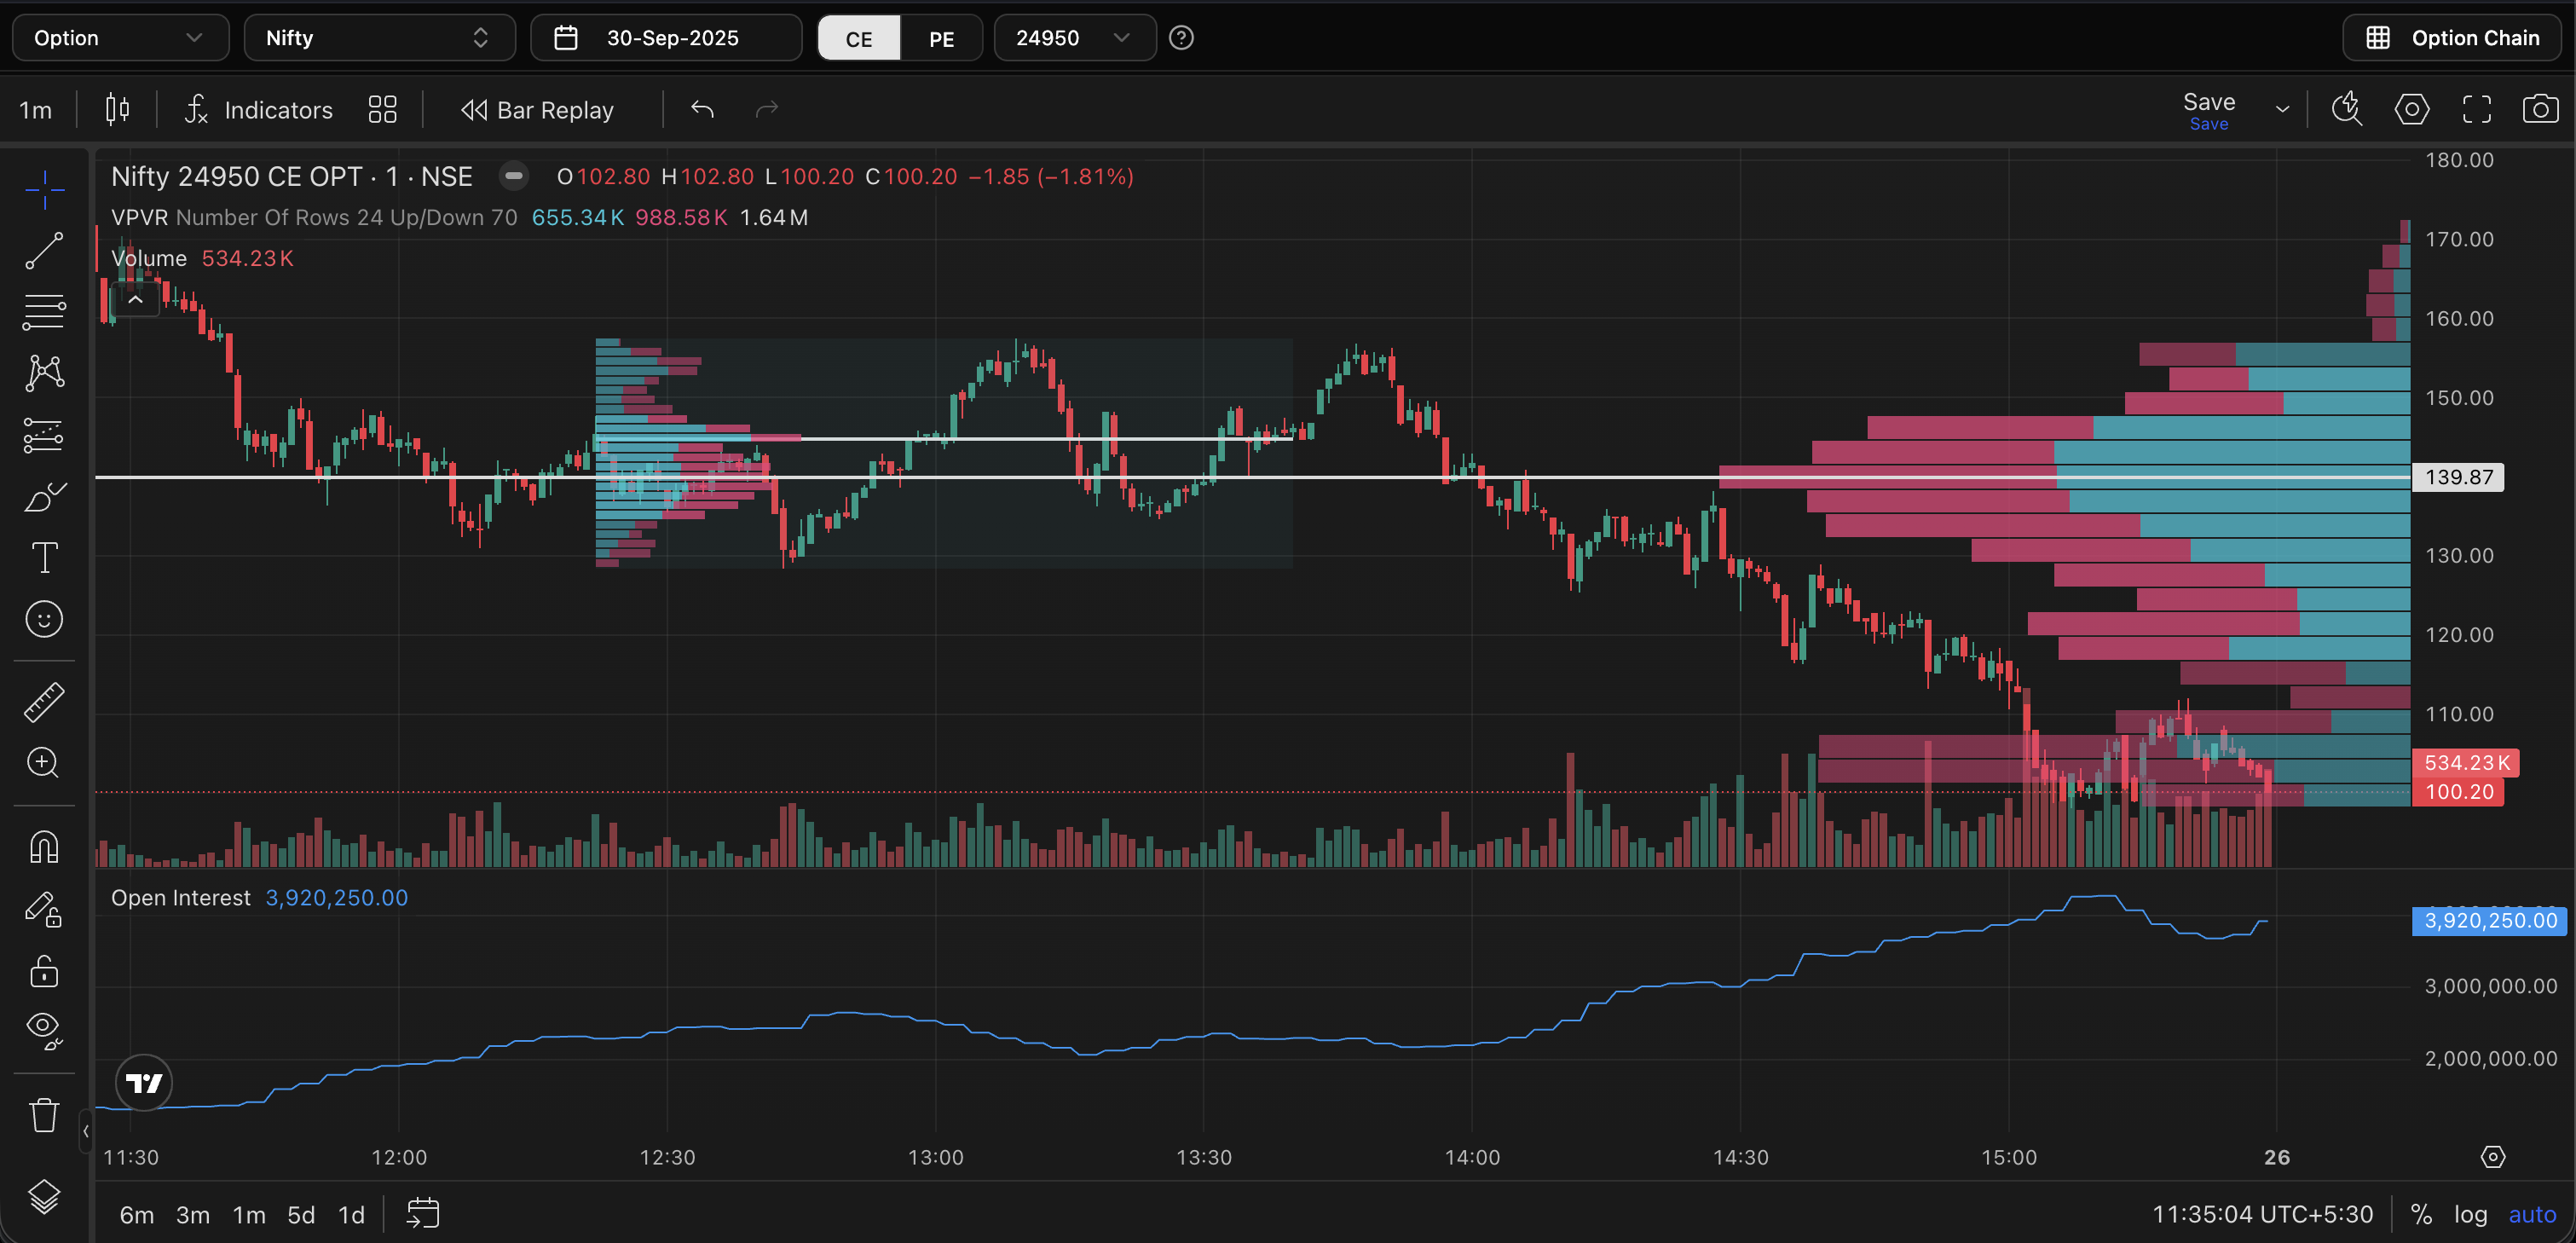Select the trend line drawing tool

pyautogui.click(x=44, y=250)
